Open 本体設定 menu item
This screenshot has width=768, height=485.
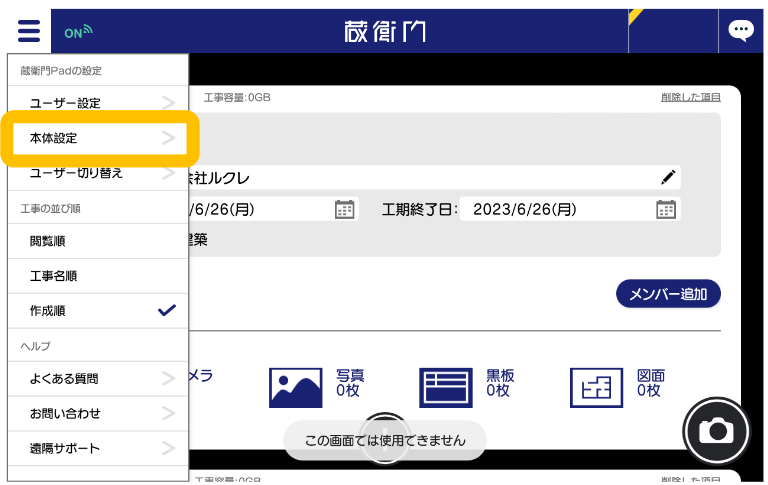(98, 138)
